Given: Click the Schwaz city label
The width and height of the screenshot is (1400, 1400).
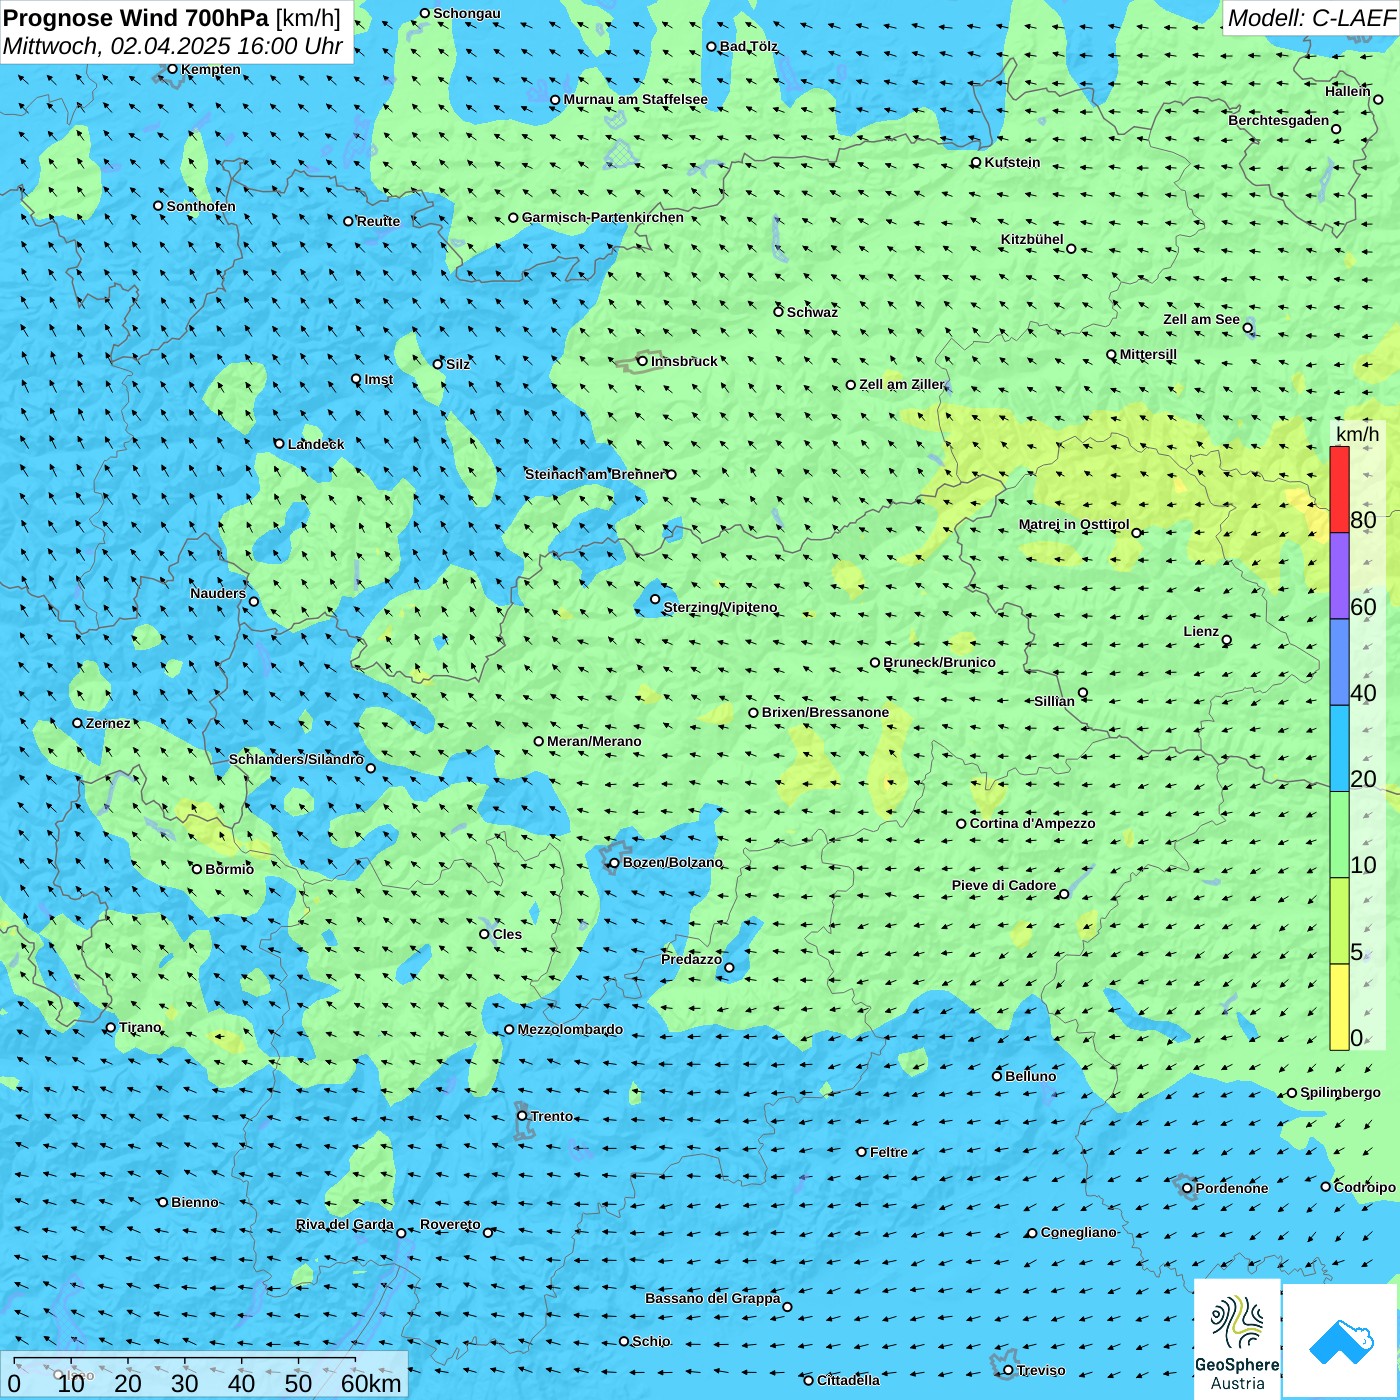Looking at the screenshot, I should (x=812, y=312).
